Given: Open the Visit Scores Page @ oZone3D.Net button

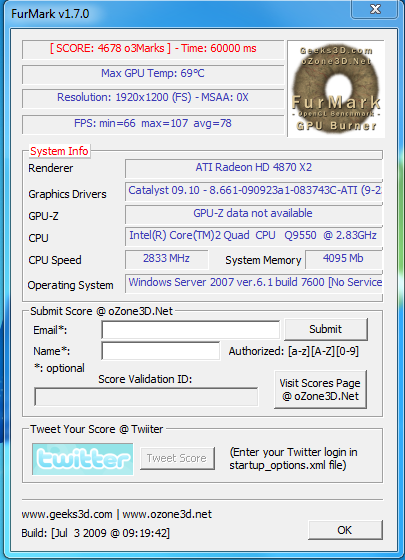Looking at the screenshot, I should (x=320, y=390).
